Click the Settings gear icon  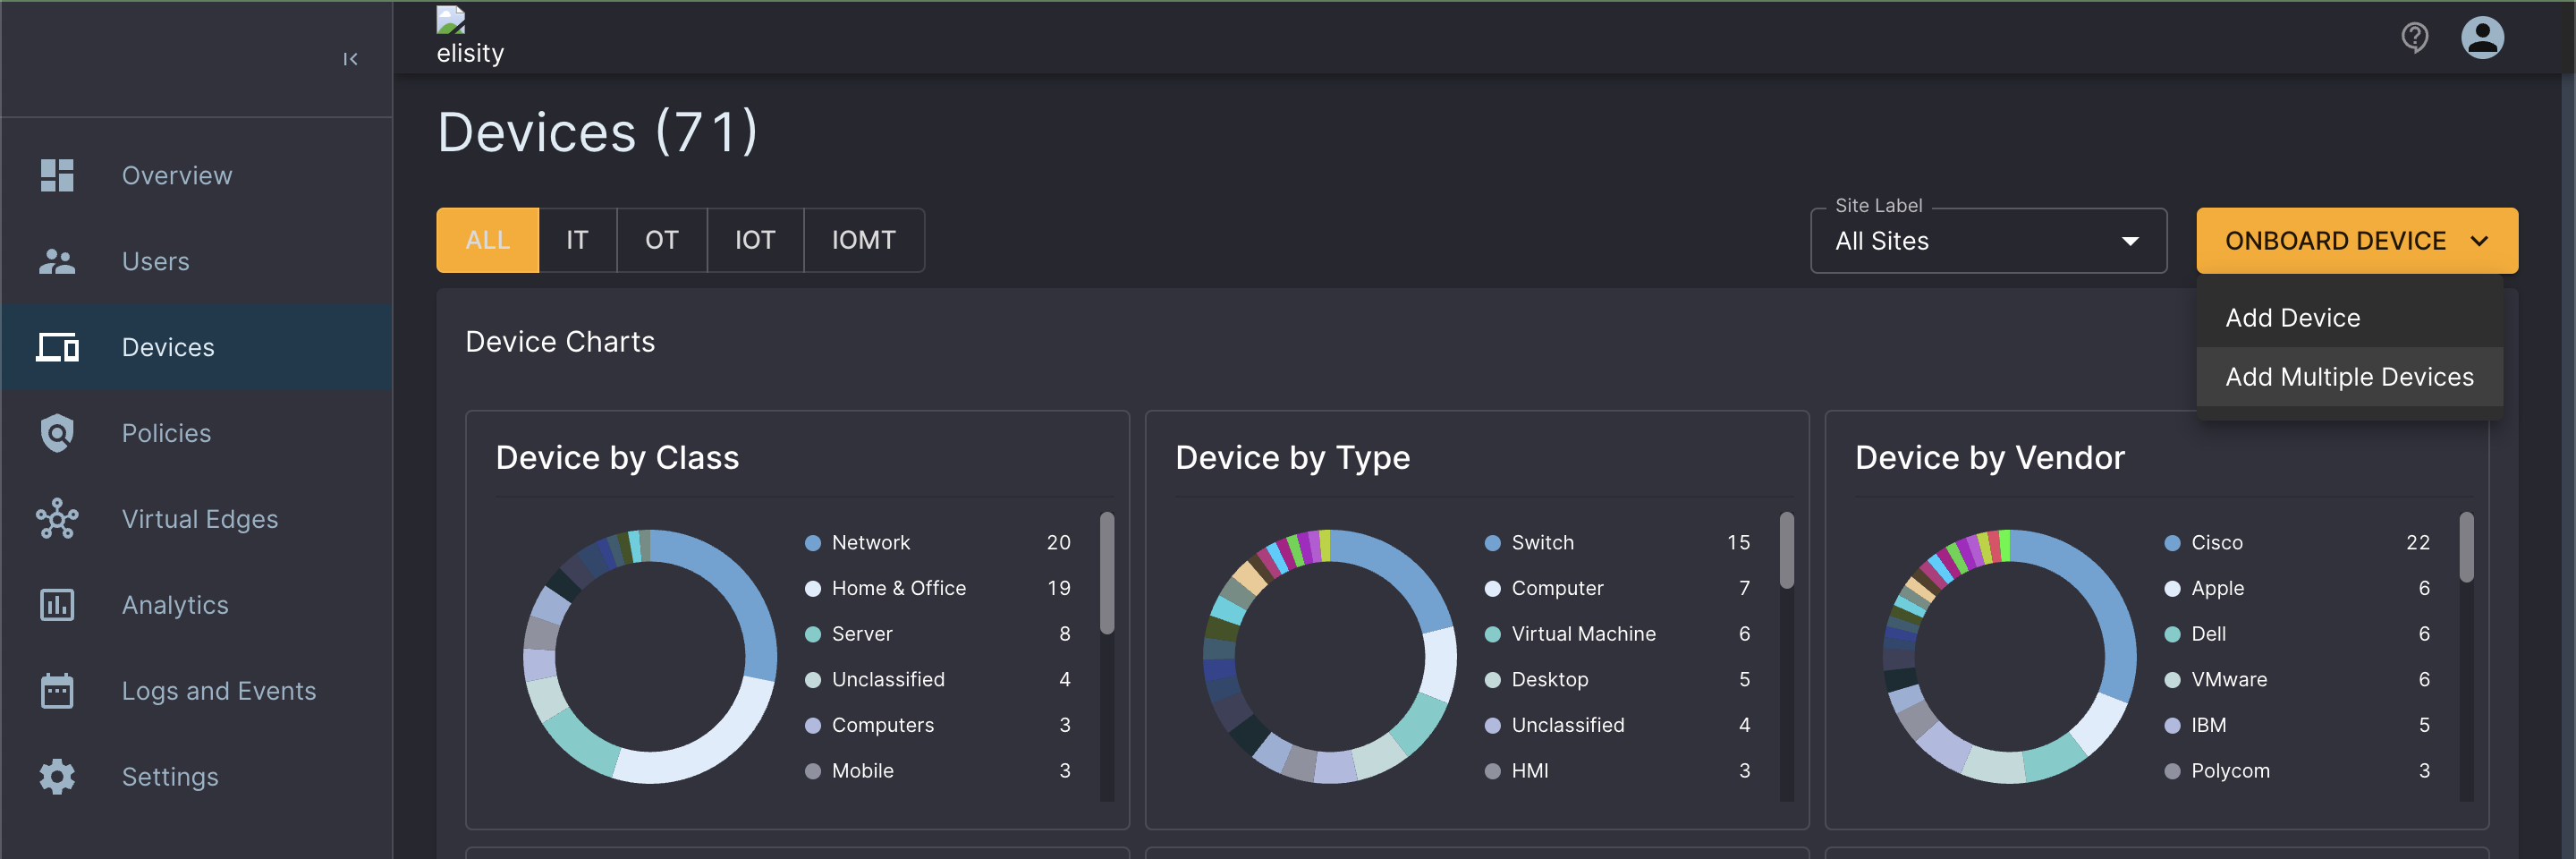tap(57, 777)
